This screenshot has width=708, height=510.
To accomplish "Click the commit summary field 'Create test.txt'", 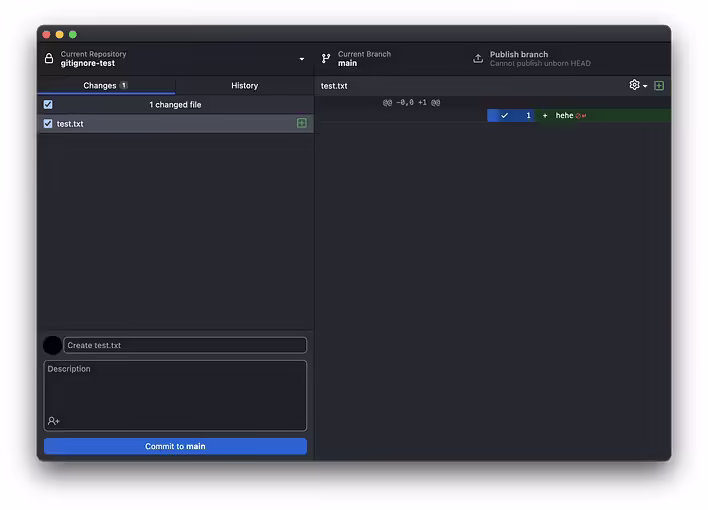I will coord(185,345).
